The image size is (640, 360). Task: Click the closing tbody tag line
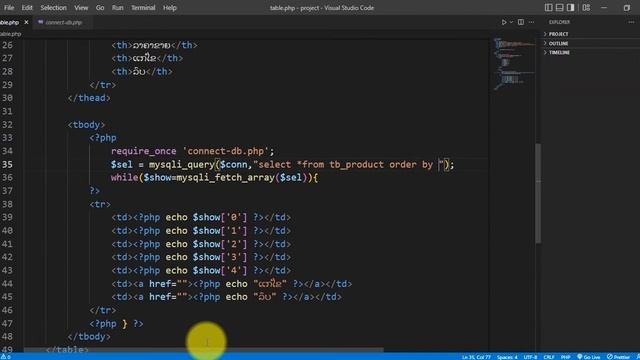(89, 337)
